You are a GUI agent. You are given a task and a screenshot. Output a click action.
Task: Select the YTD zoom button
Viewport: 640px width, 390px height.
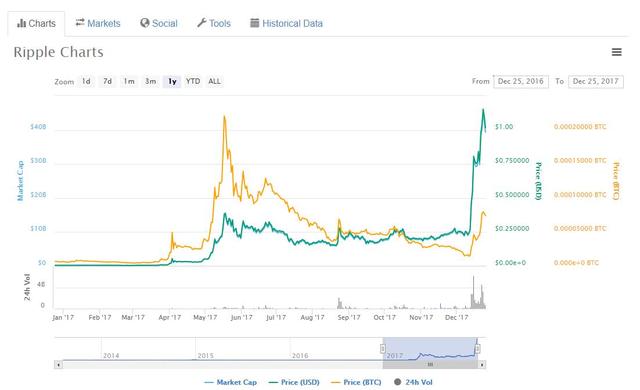(193, 81)
